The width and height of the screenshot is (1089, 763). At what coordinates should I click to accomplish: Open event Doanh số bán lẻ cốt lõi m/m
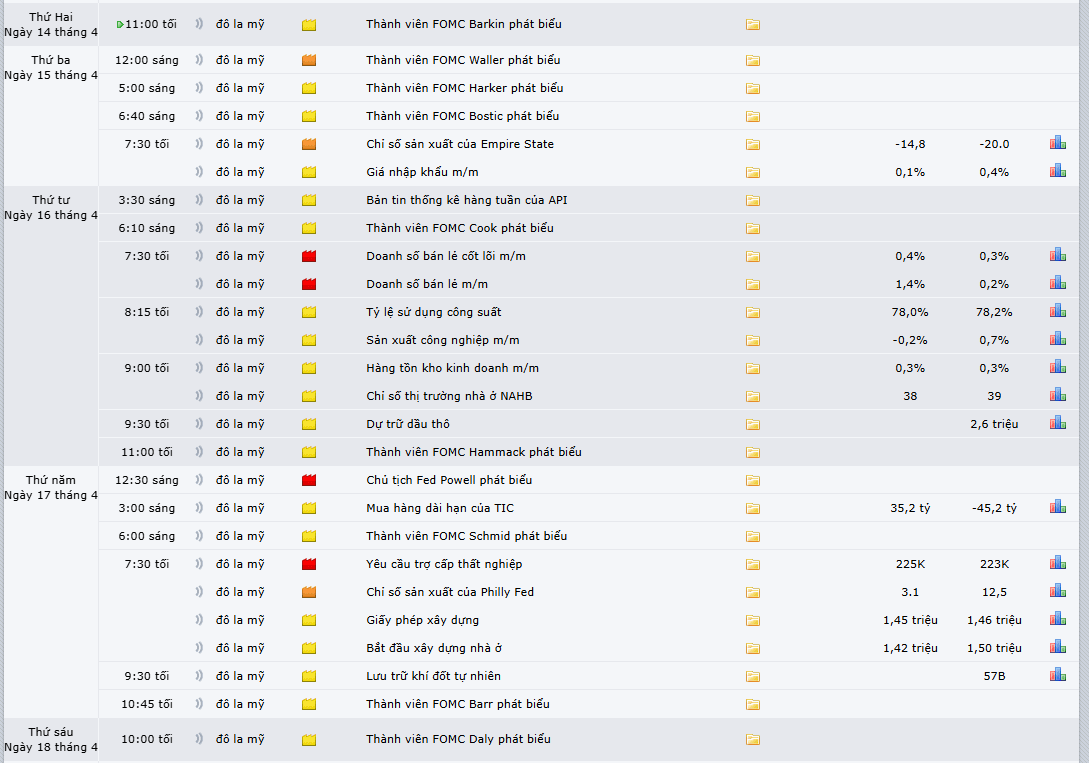click(x=446, y=256)
